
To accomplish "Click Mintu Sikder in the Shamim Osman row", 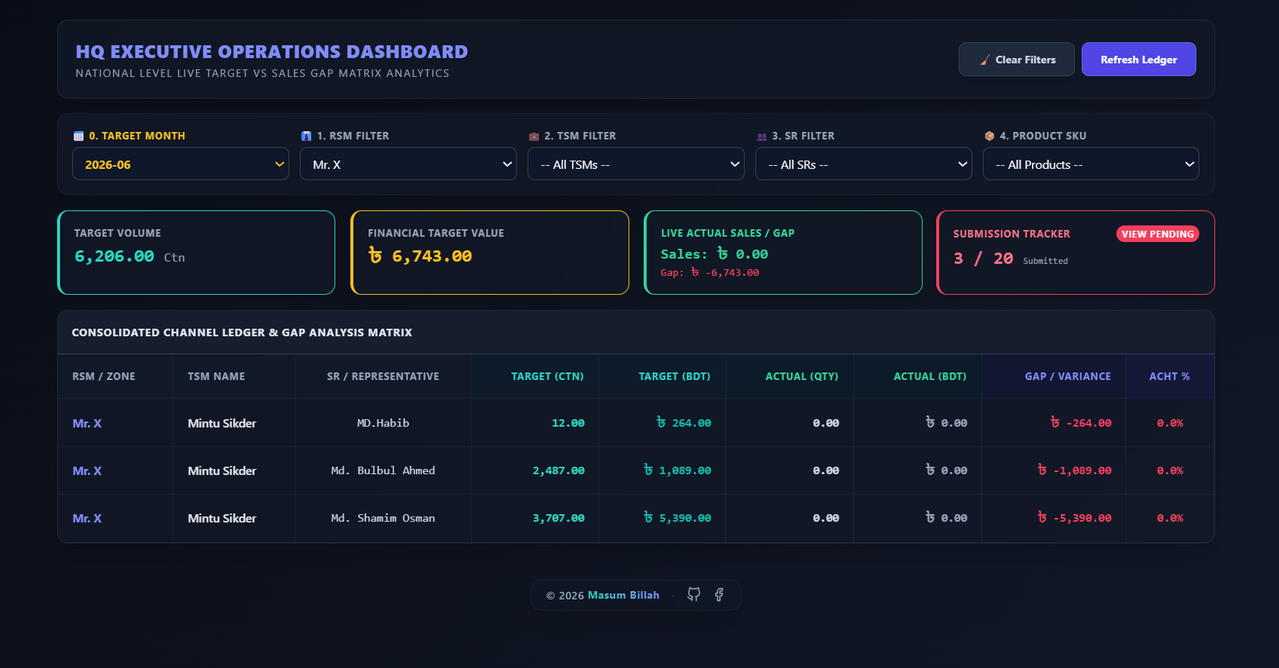I will (x=222, y=518).
